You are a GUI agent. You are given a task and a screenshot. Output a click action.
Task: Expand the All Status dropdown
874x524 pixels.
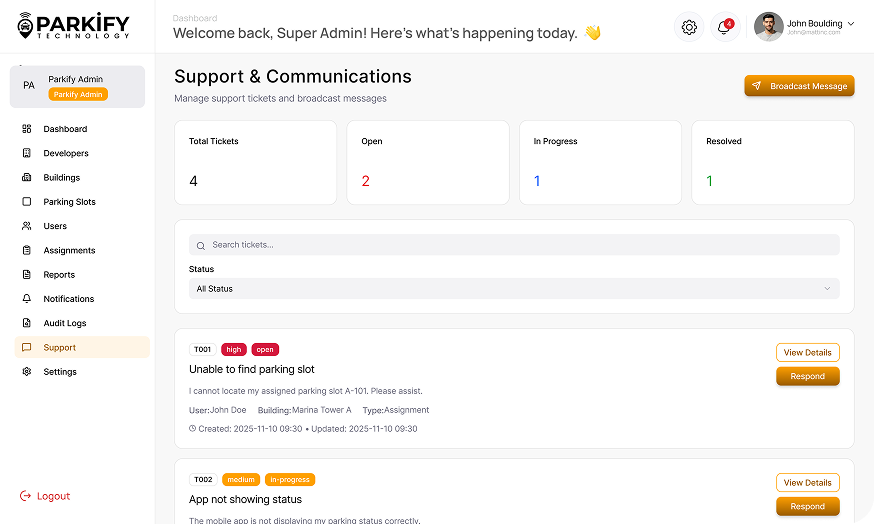tap(514, 289)
